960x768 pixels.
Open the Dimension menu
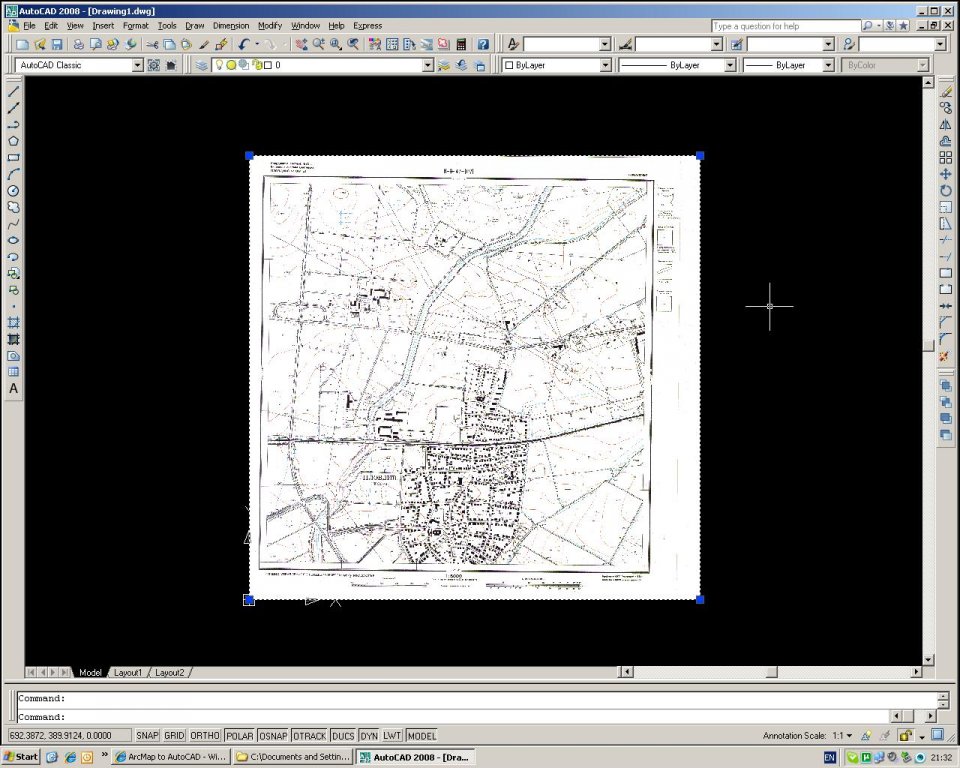[x=230, y=25]
